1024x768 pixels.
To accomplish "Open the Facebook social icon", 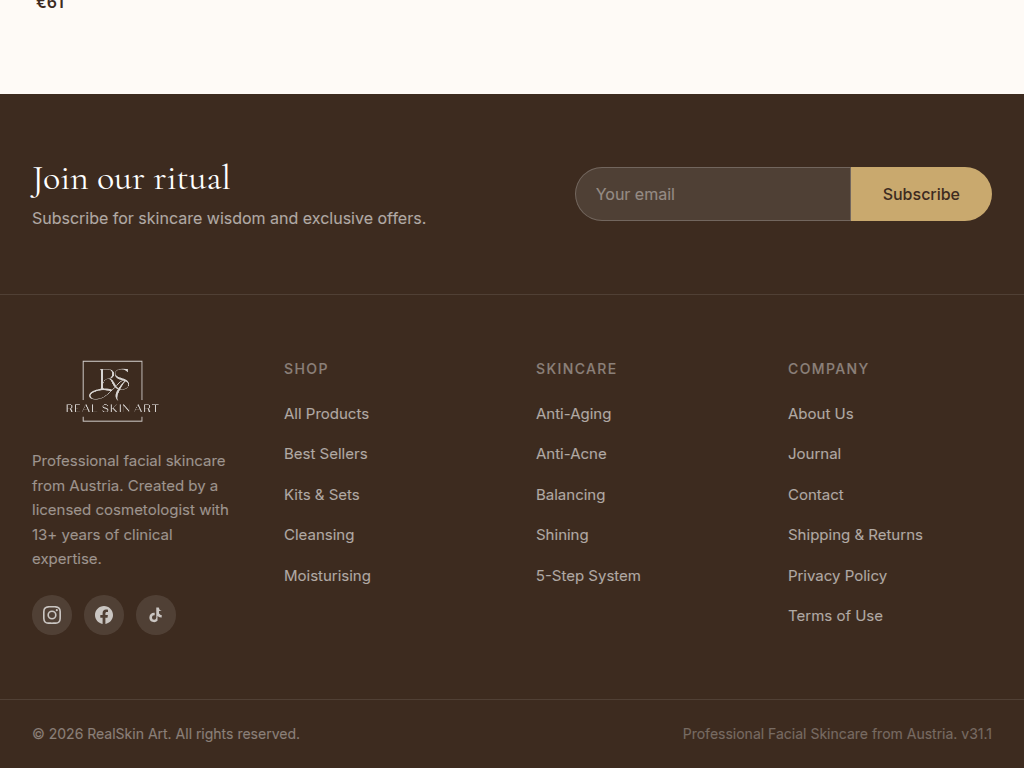I will coord(104,615).
